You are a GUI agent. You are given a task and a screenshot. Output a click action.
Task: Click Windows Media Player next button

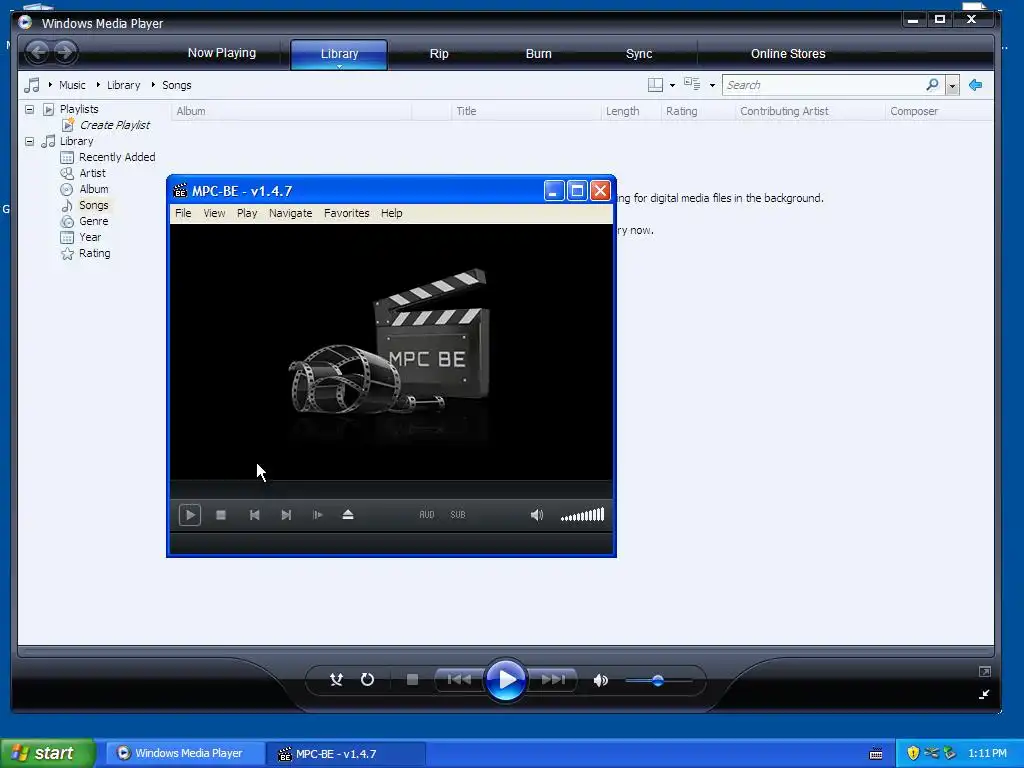[552, 680]
